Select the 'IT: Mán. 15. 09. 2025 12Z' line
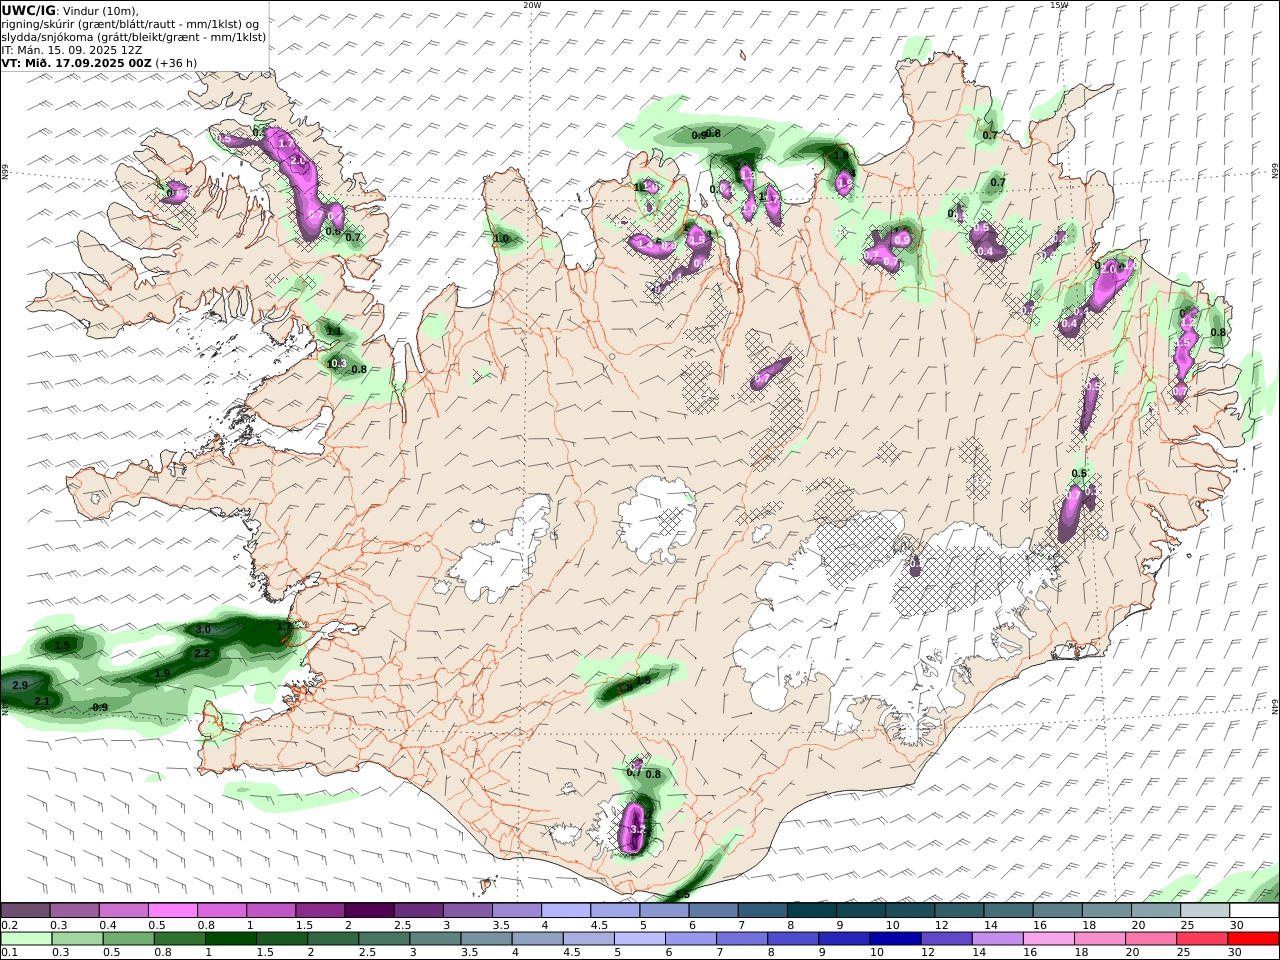 coord(71,49)
